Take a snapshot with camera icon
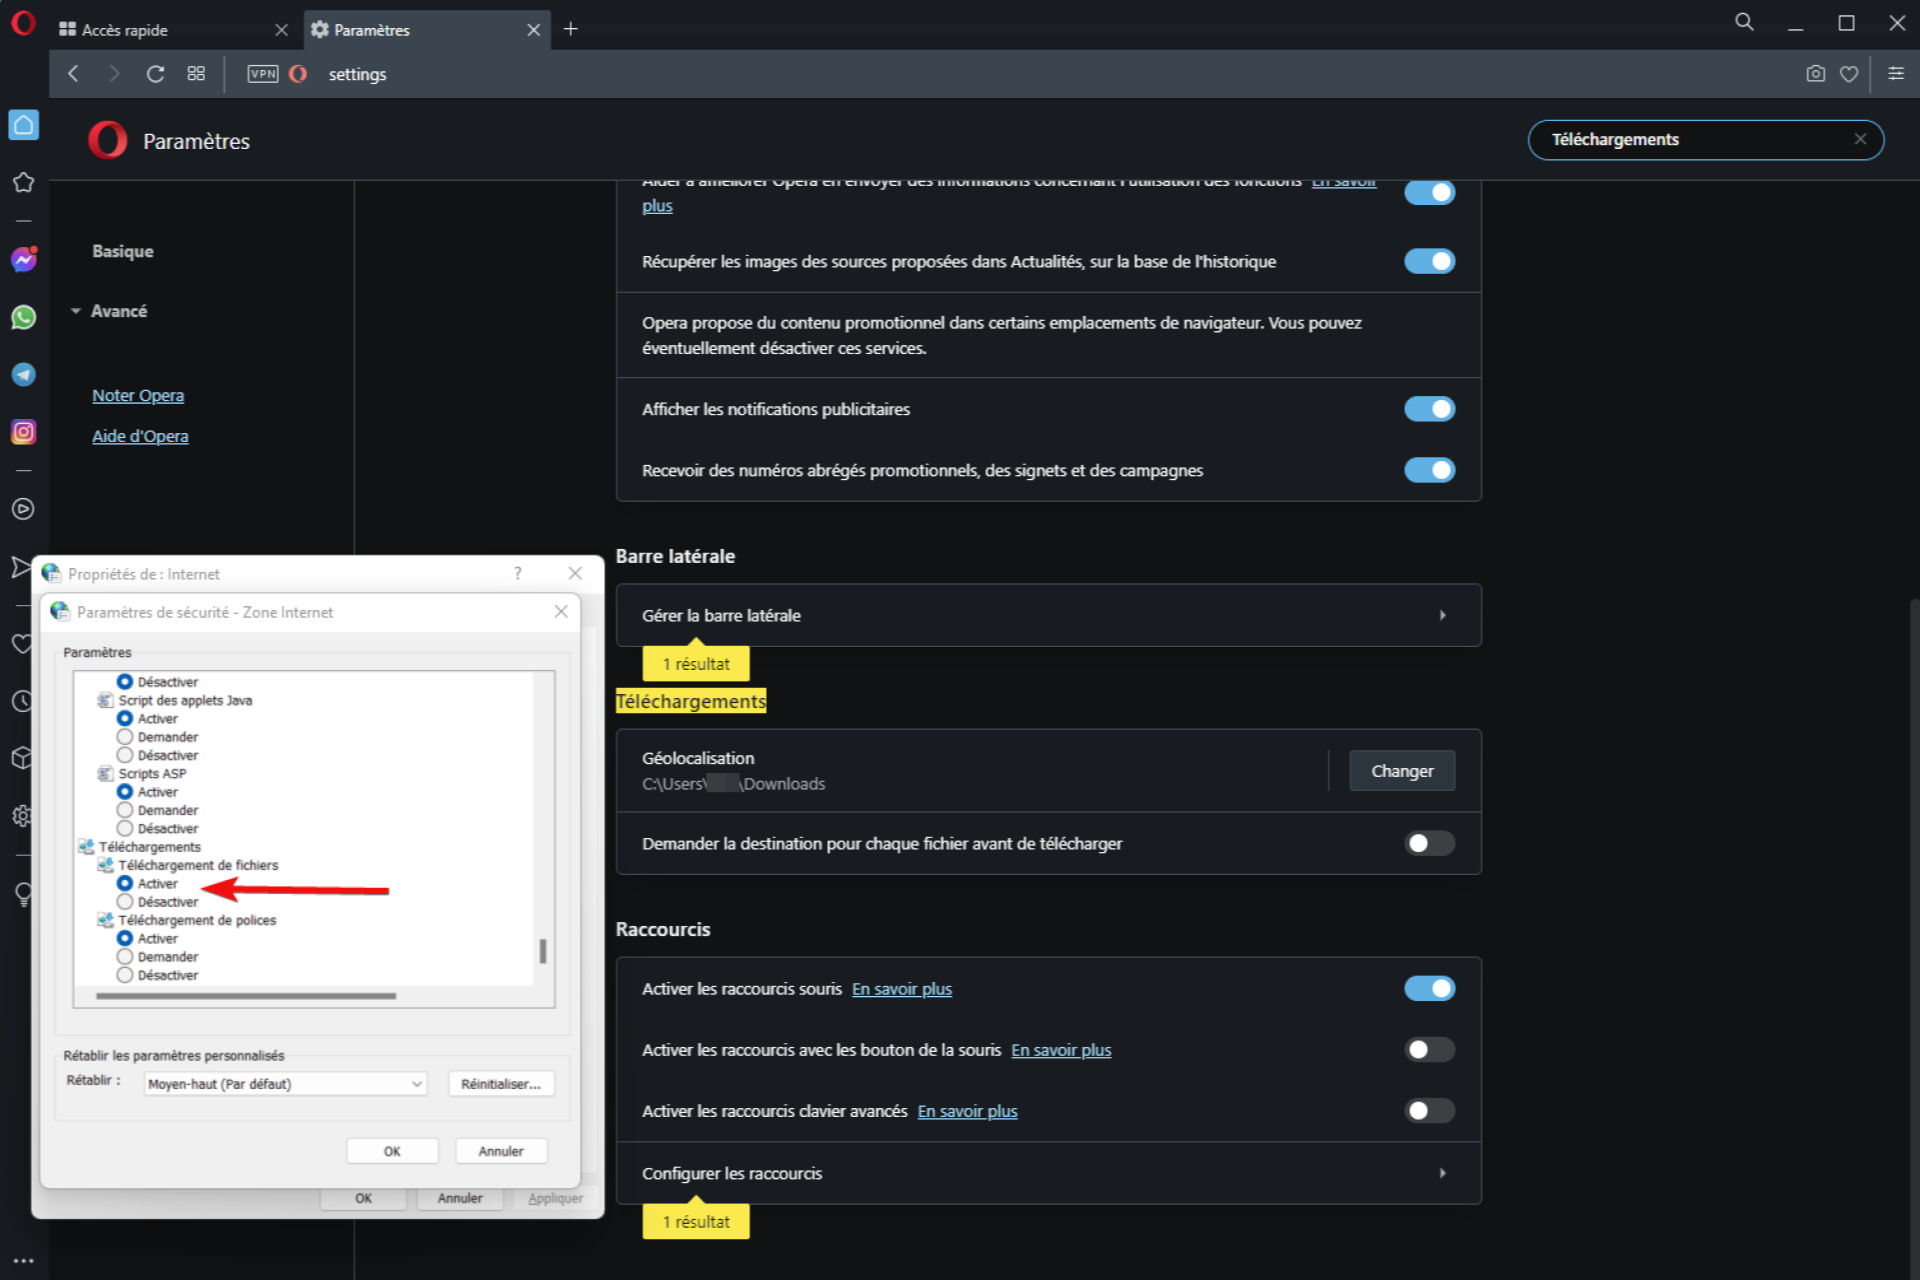This screenshot has width=1920, height=1280. (x=1815, y=74)
